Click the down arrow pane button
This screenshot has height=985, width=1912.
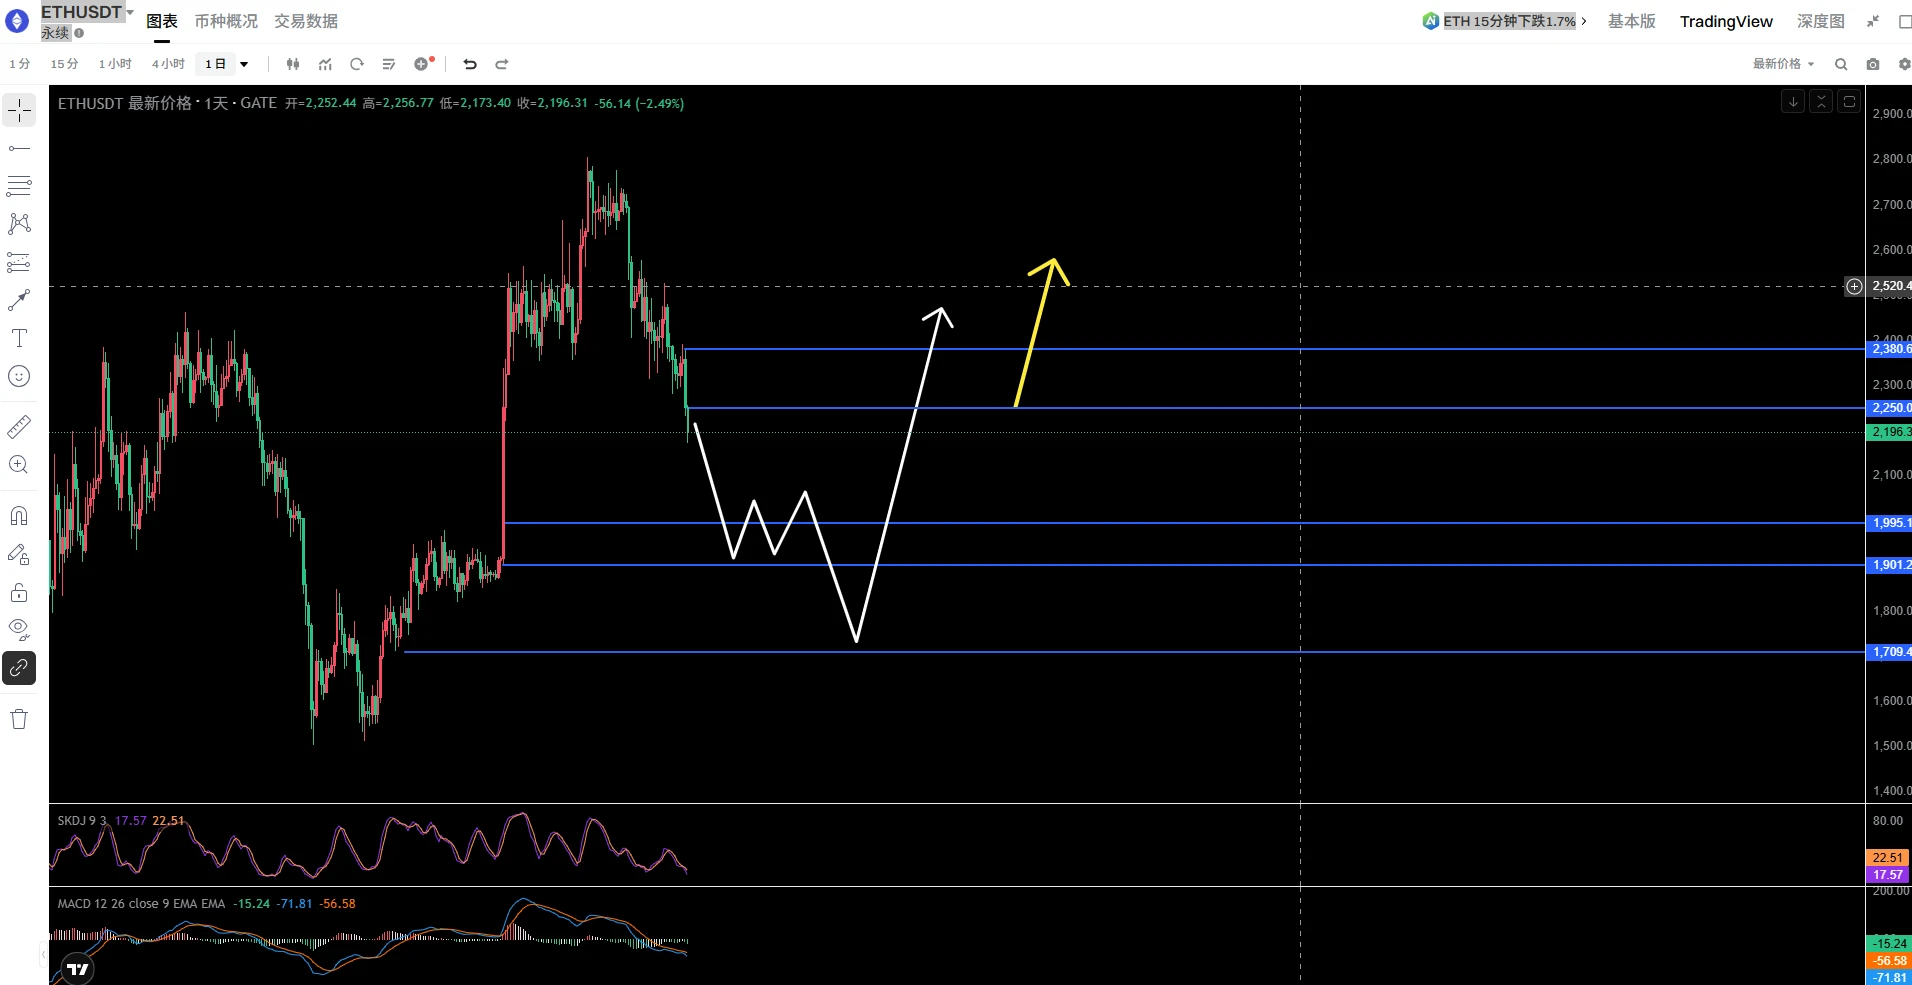coord(1793,101)
